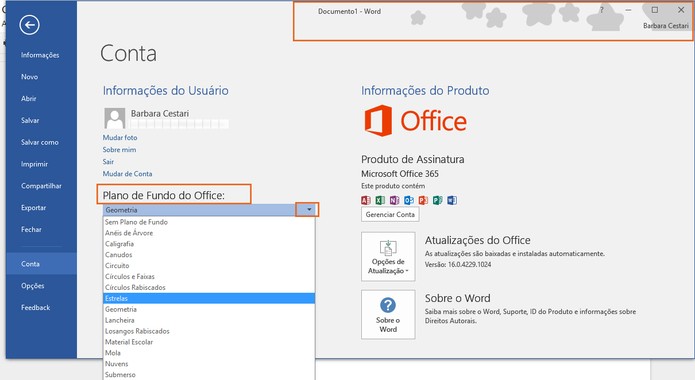
Task: Click the Microsoft Office 365 text
Action: click(x=399, y=173)
